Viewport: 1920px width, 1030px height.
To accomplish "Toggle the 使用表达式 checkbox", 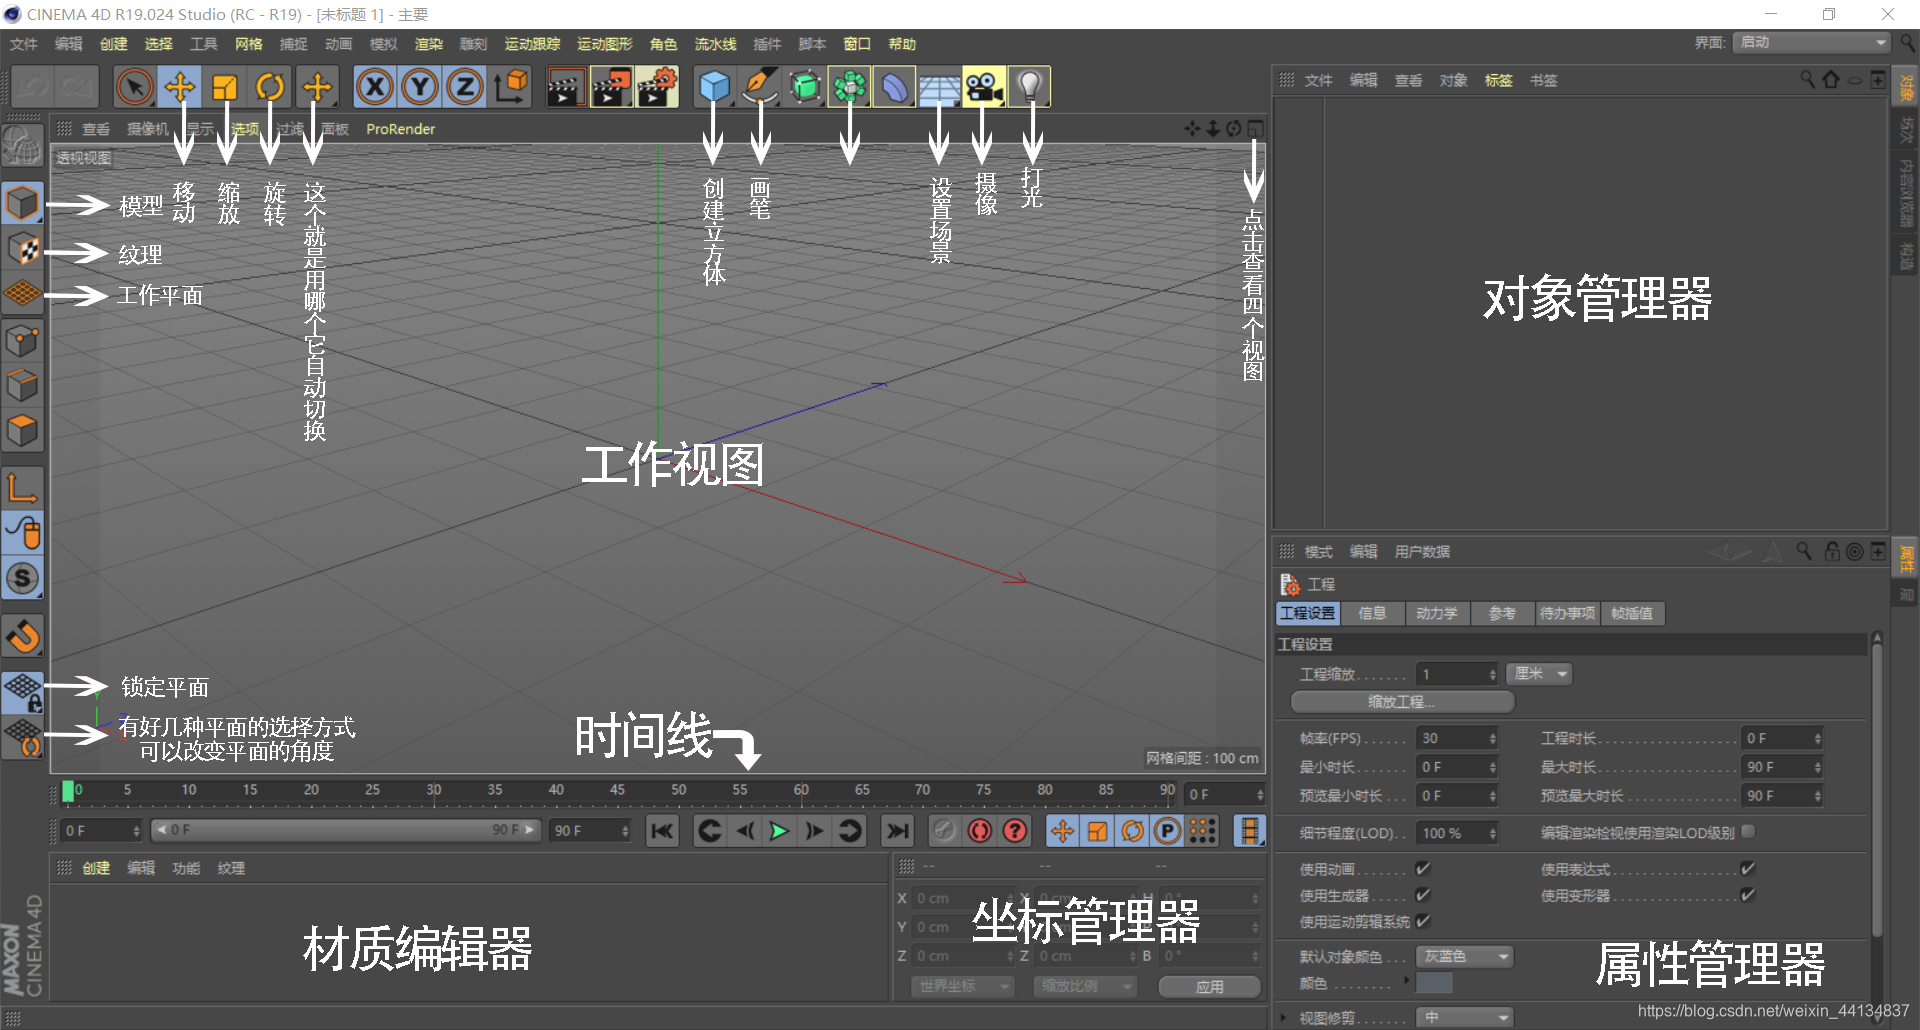I will click(x=1748, y=869).
